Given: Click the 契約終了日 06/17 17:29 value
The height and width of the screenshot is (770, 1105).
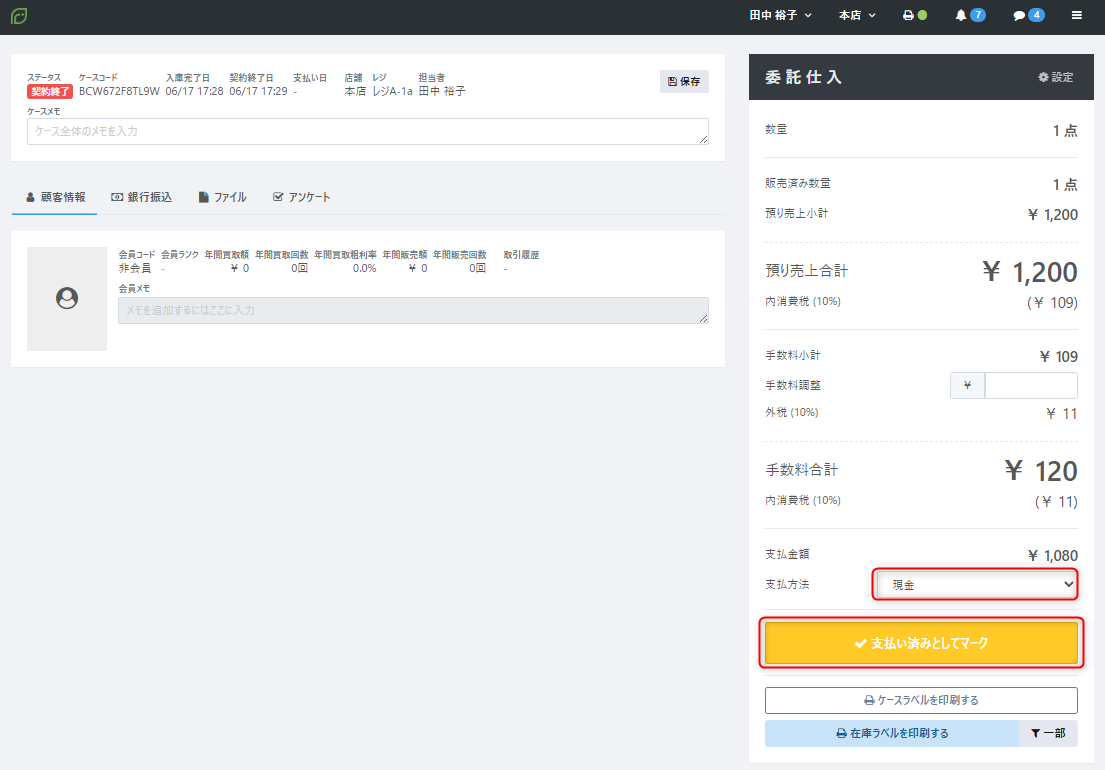Looking at the screenshot, I should [x=258, y=92].
